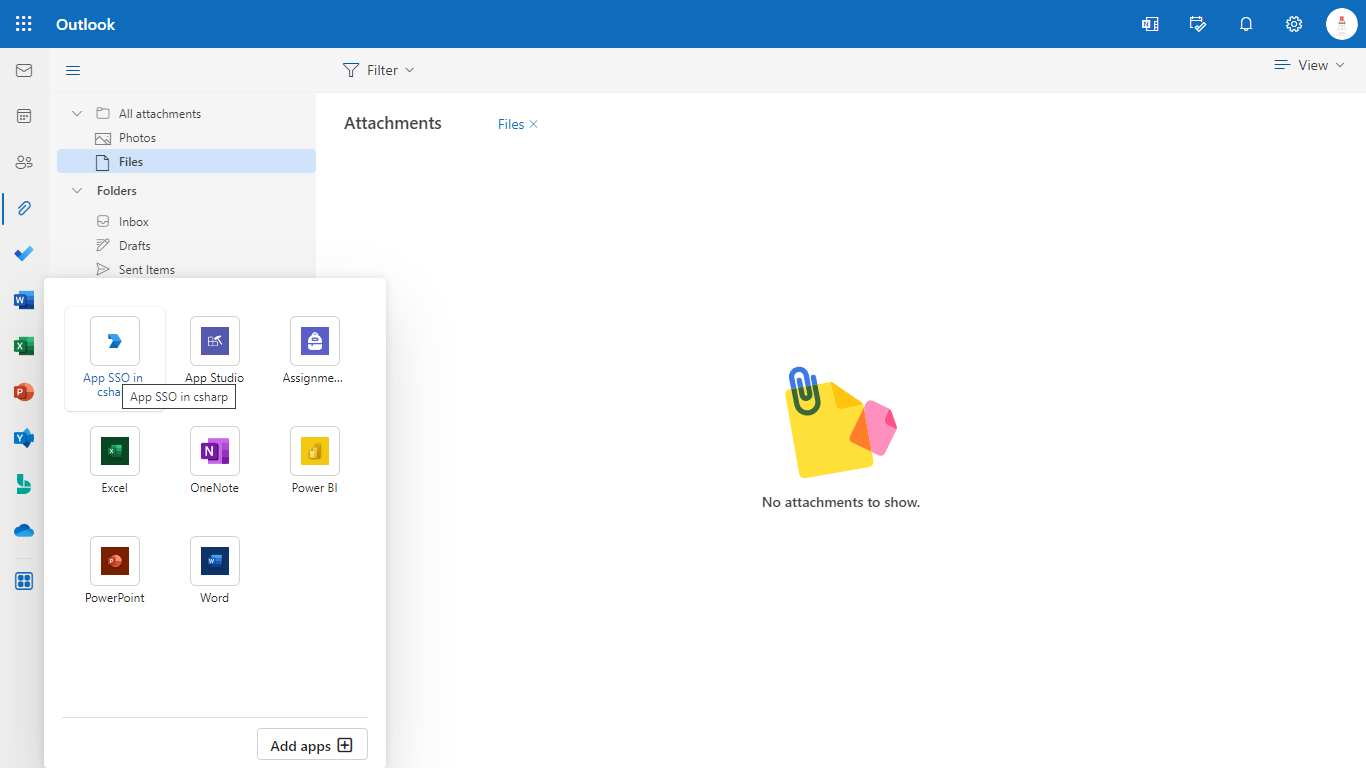Open the Filter dropdown
This screenshot has width=1366, height=768.
click(378, 70)
